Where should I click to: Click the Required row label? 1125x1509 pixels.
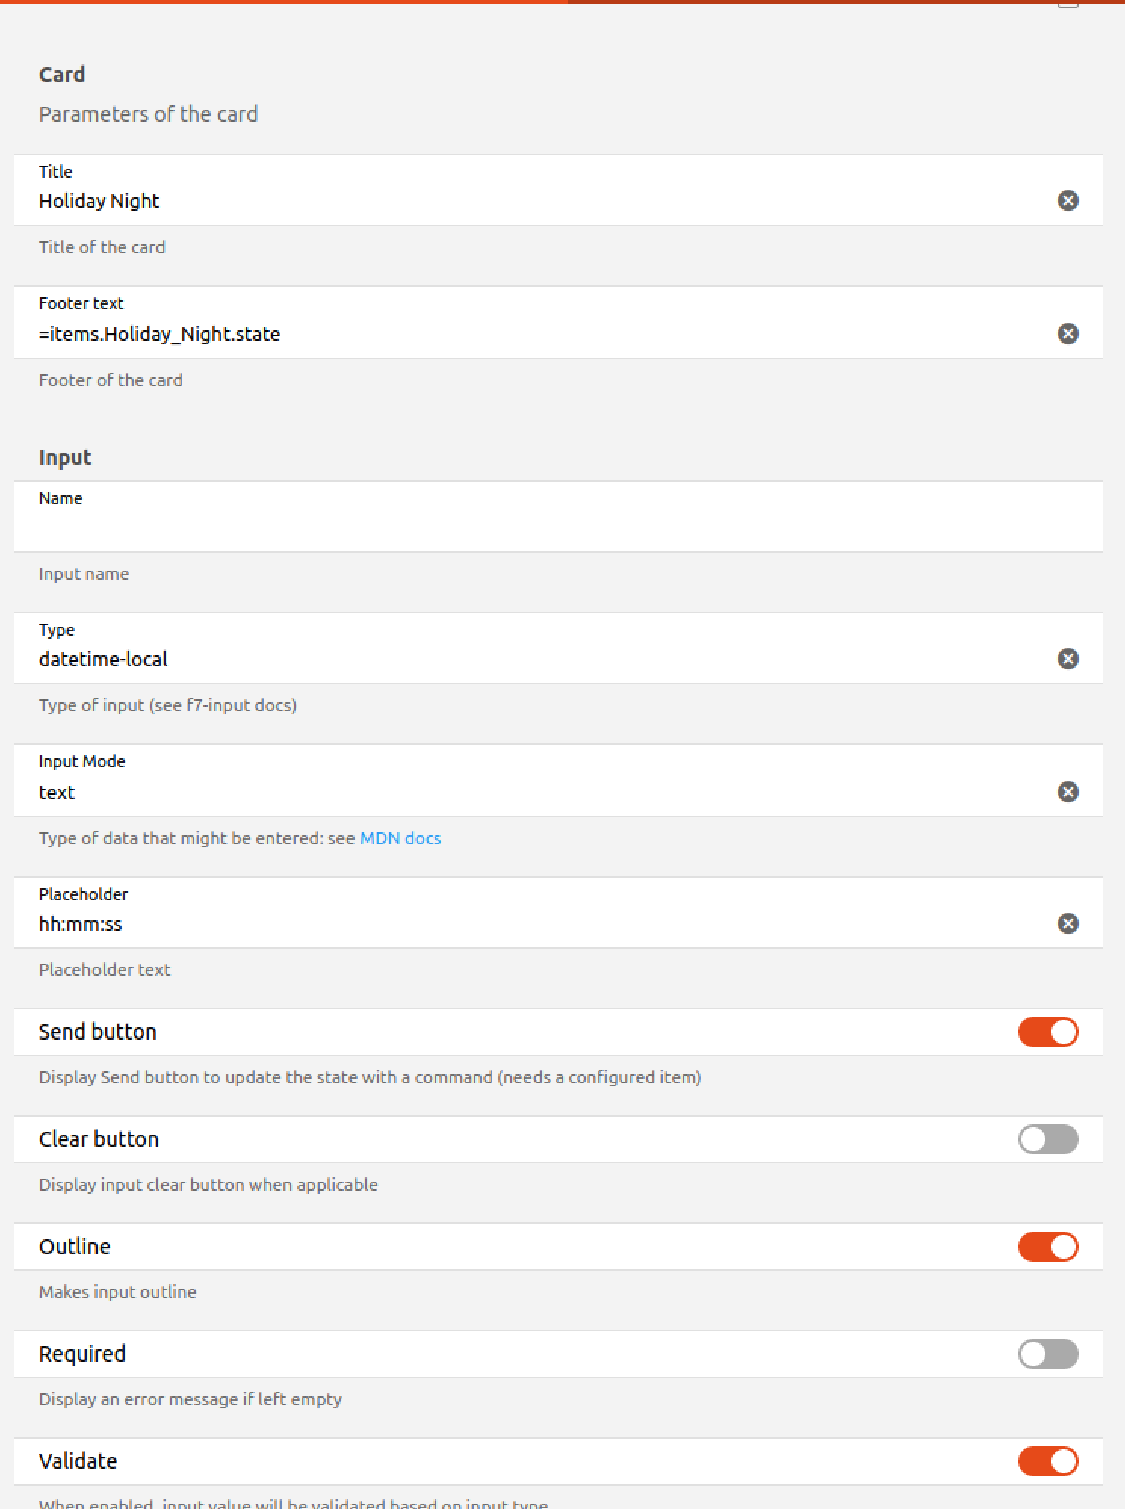pyautogui.click(x=82, y=1354)
